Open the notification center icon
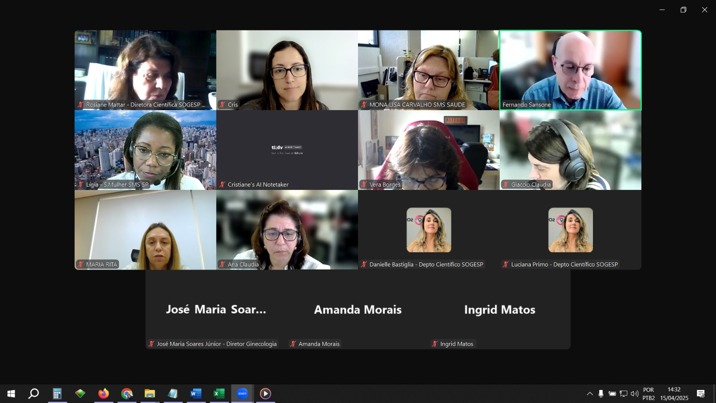The height and width of the screenshot is (403, 716). [701, 393]
